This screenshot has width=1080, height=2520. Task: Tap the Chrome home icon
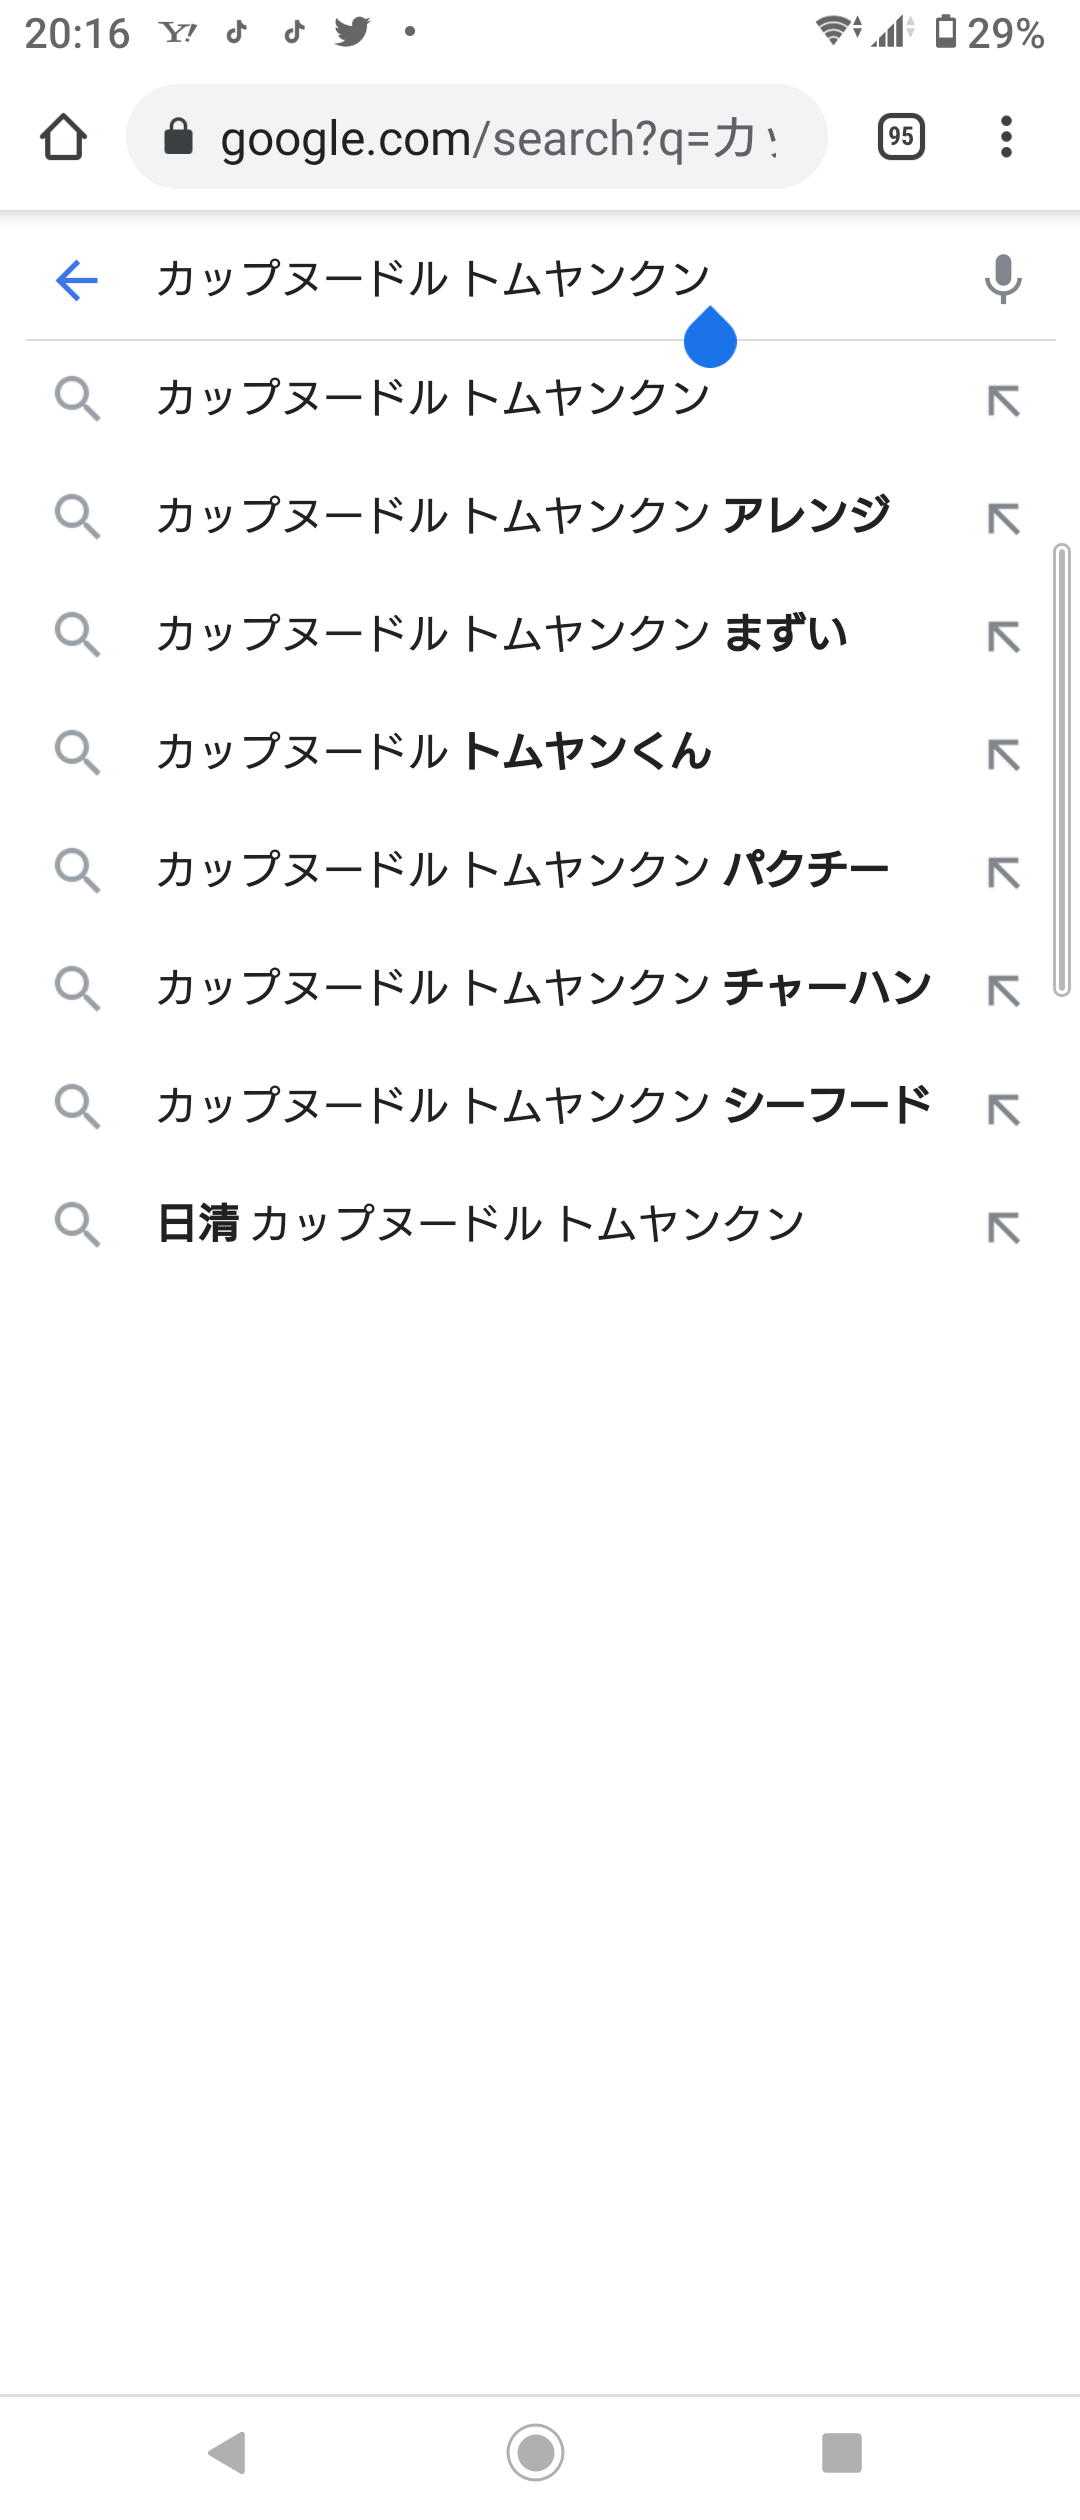pos(63,137)
